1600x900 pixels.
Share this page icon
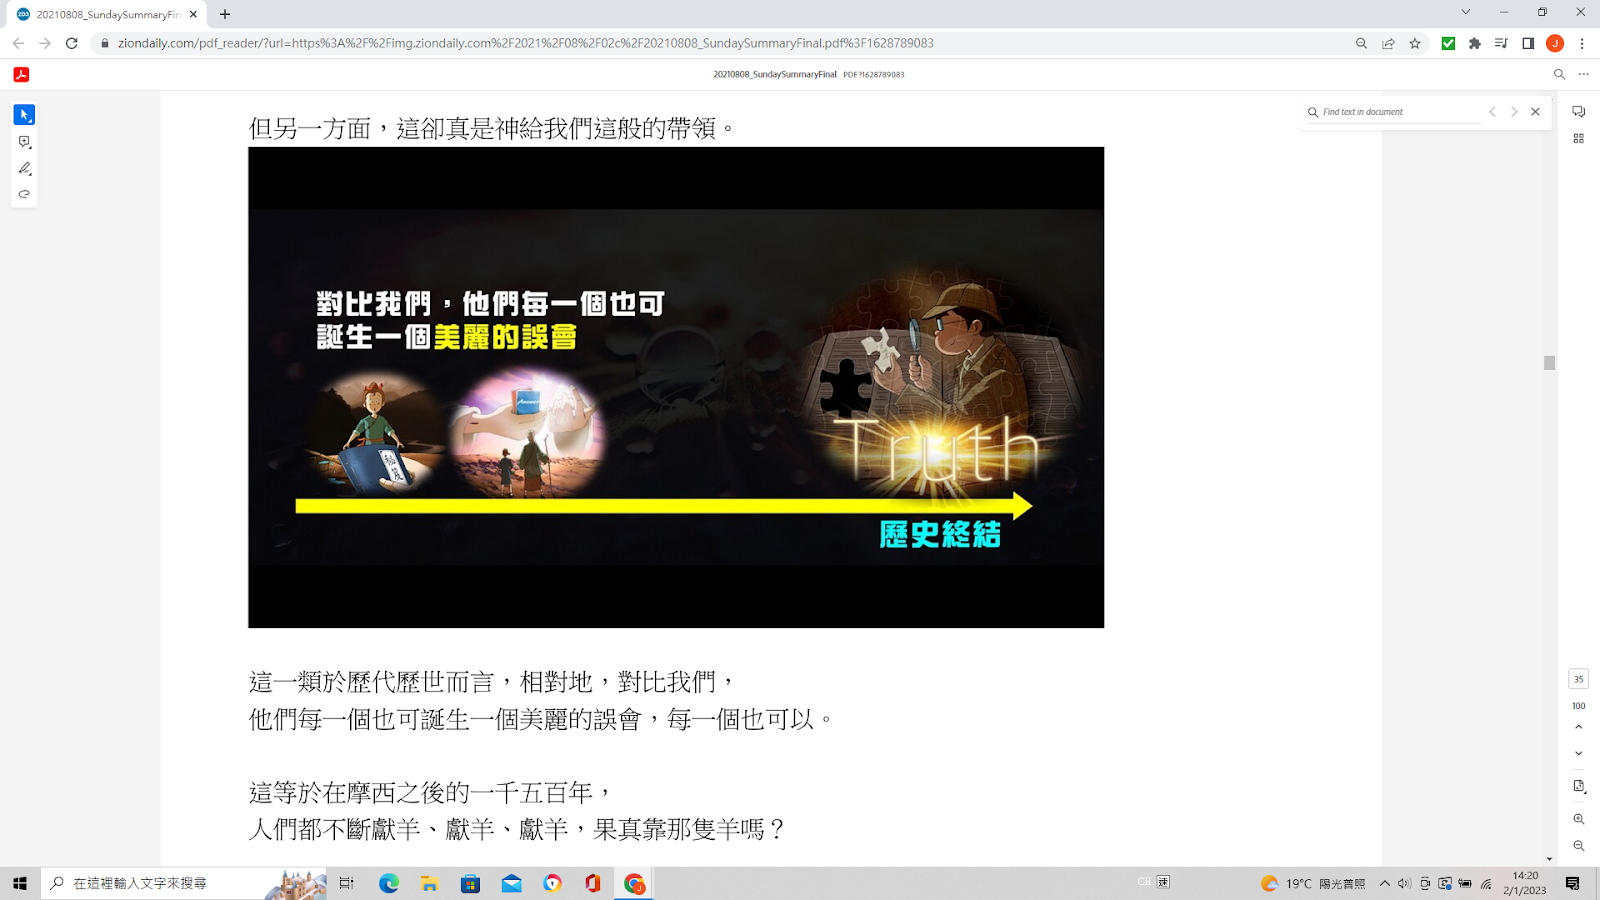pyautogui.click(x=1388, y=43)
